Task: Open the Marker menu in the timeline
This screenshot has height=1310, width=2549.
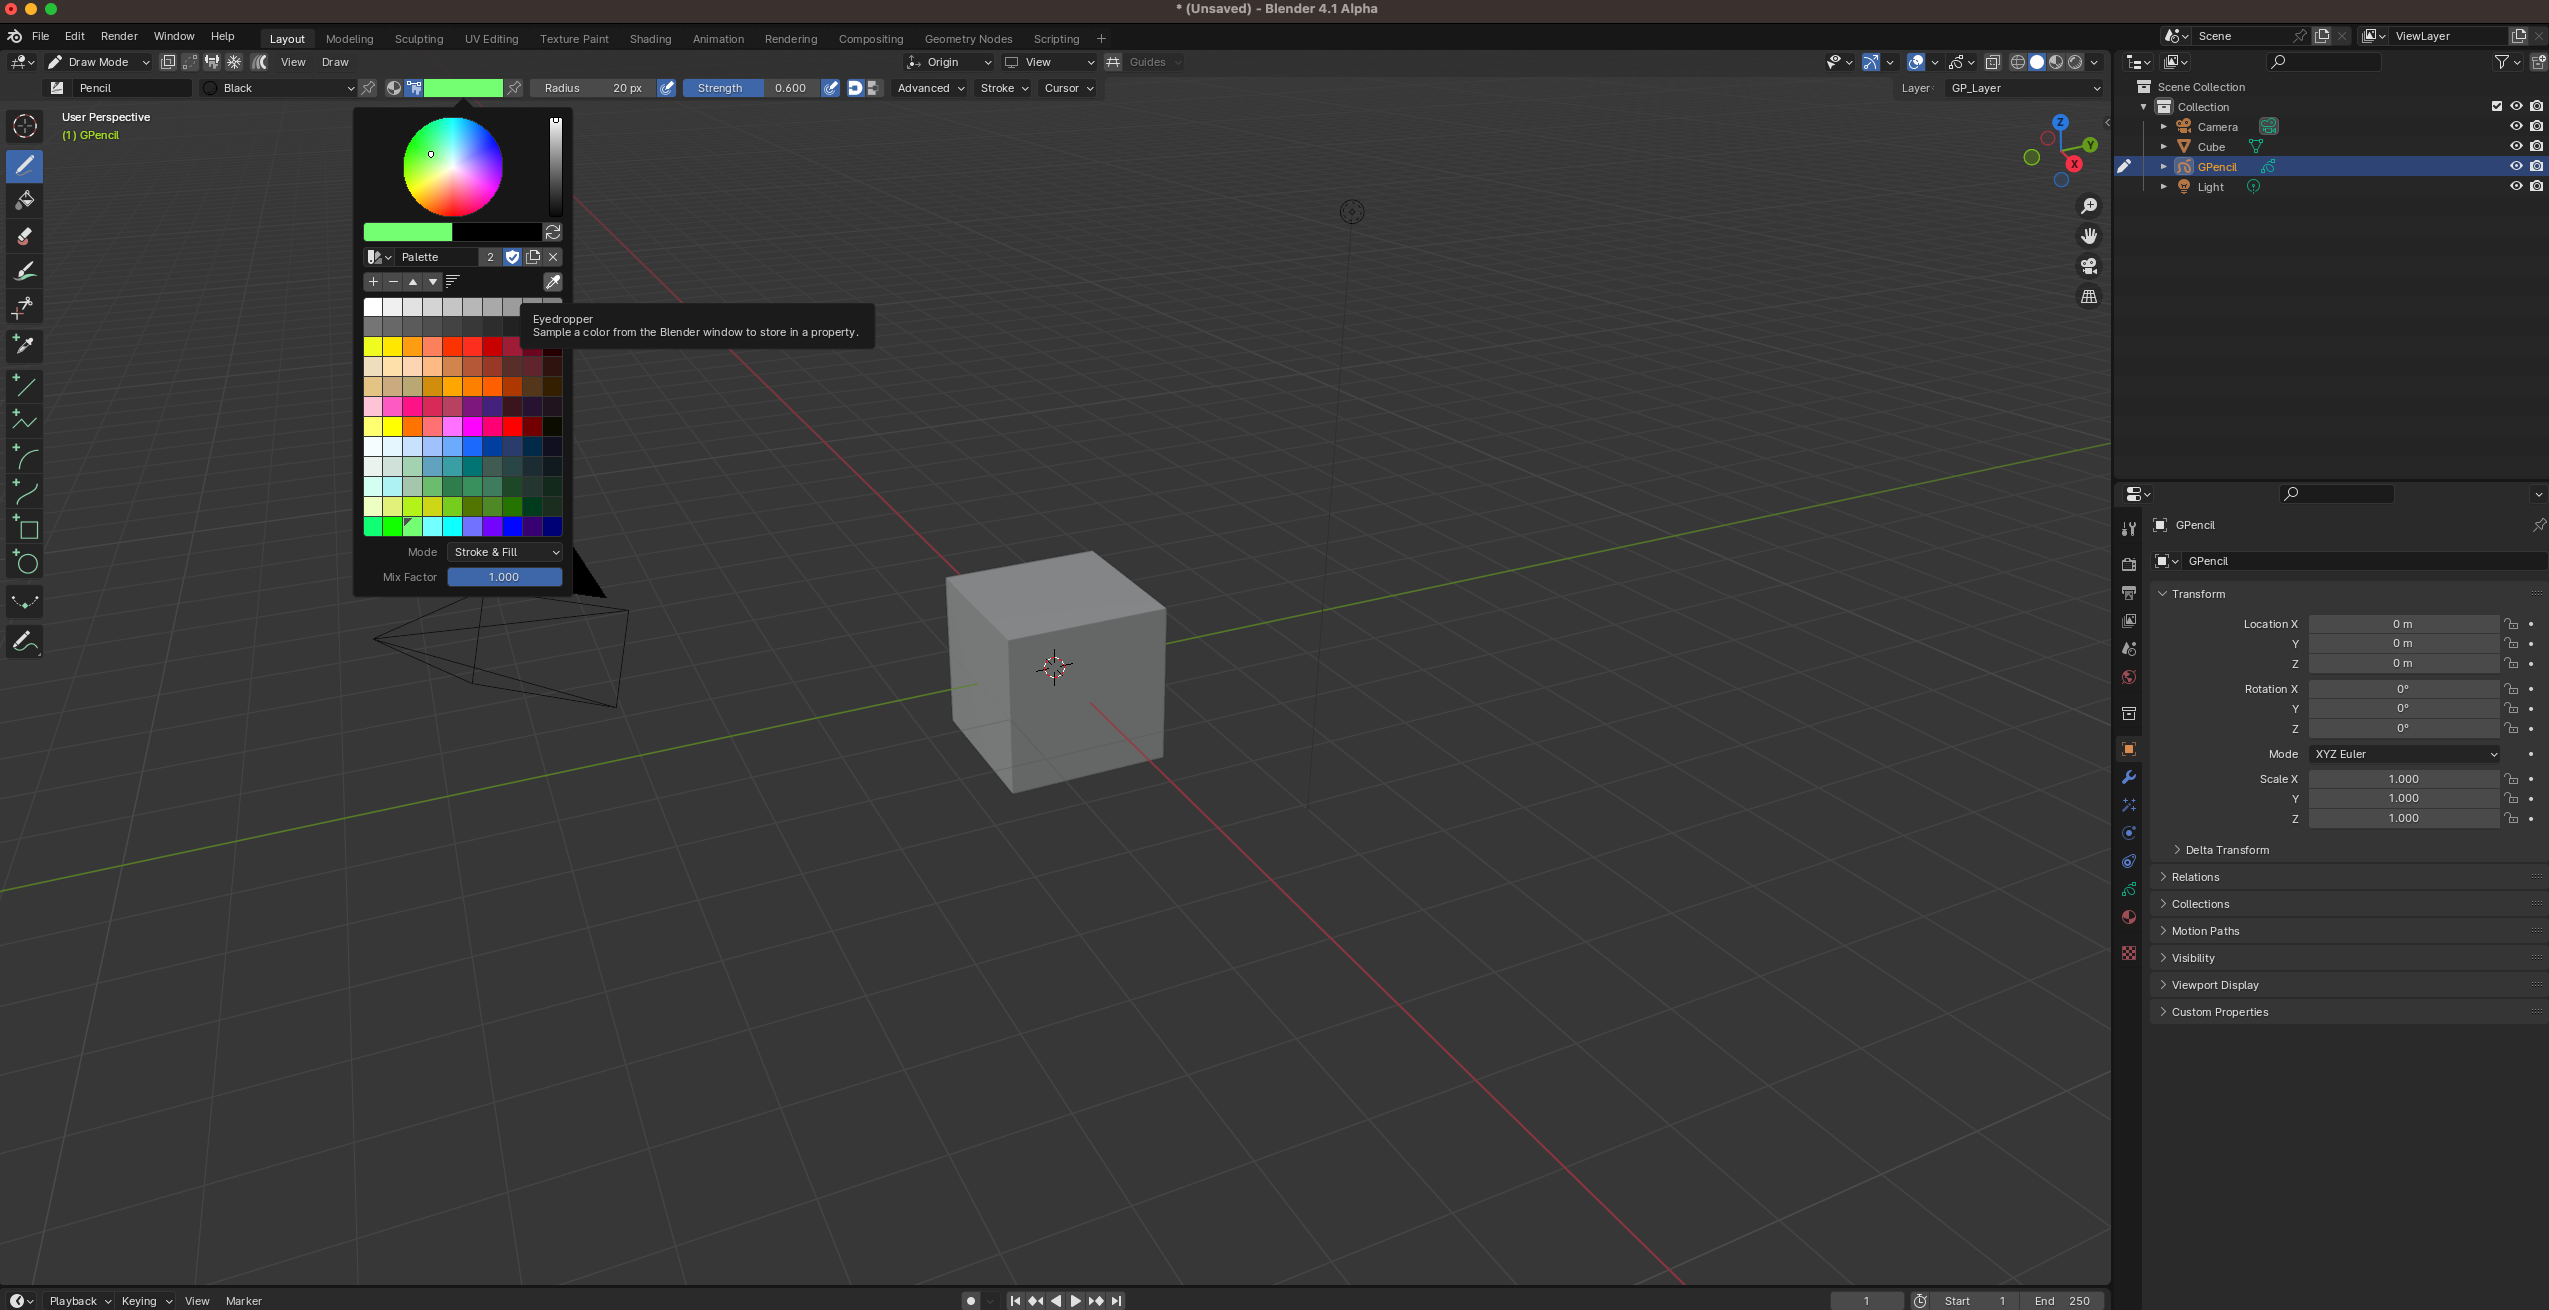Action: pyautogui.click(x=244, y=1301)
